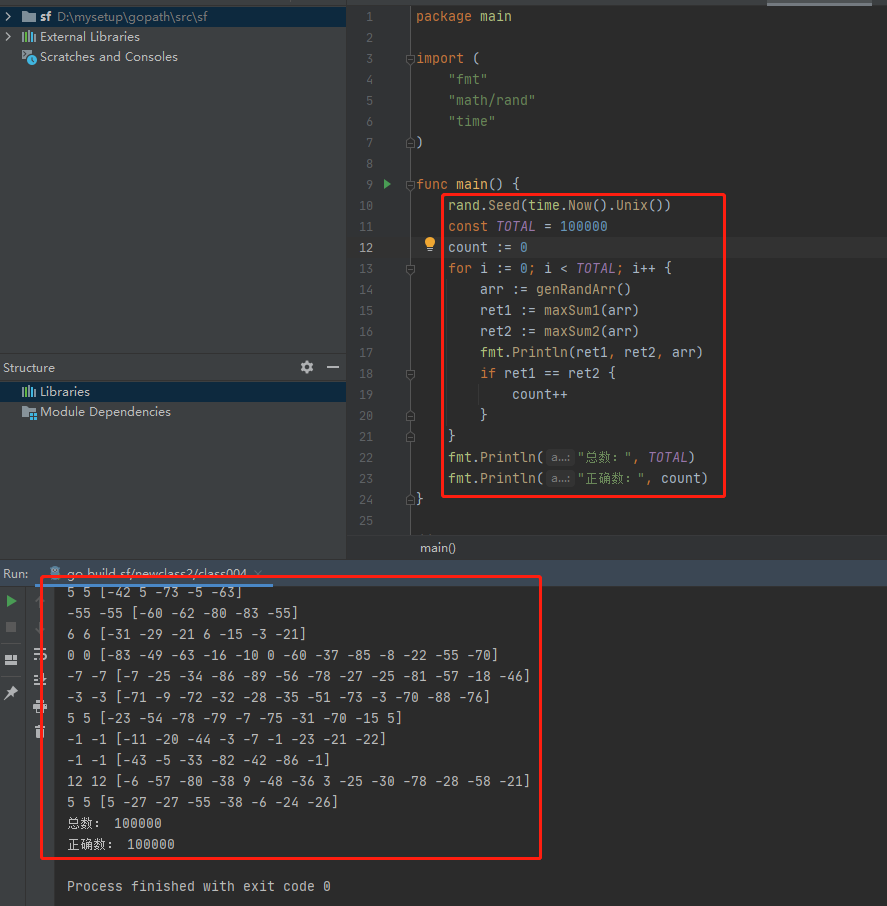Click the fold end marker on line 20
Screen dimensions: 887x906
pos(410,415)
